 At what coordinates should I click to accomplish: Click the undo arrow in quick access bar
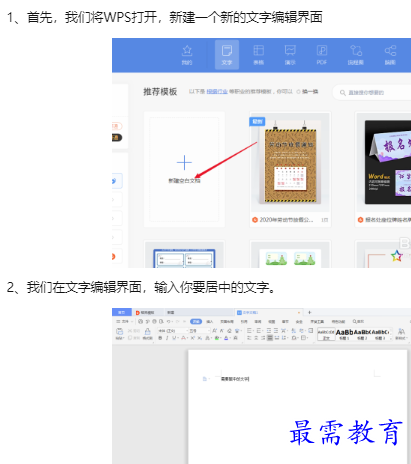point(169,321)
